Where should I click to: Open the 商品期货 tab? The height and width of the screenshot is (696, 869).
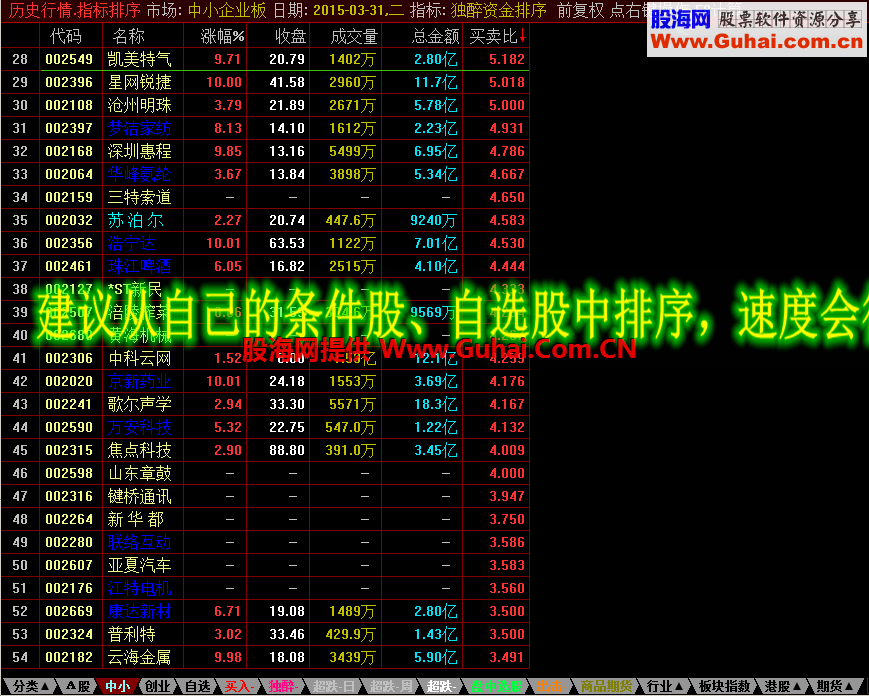[x=606, y=687]
